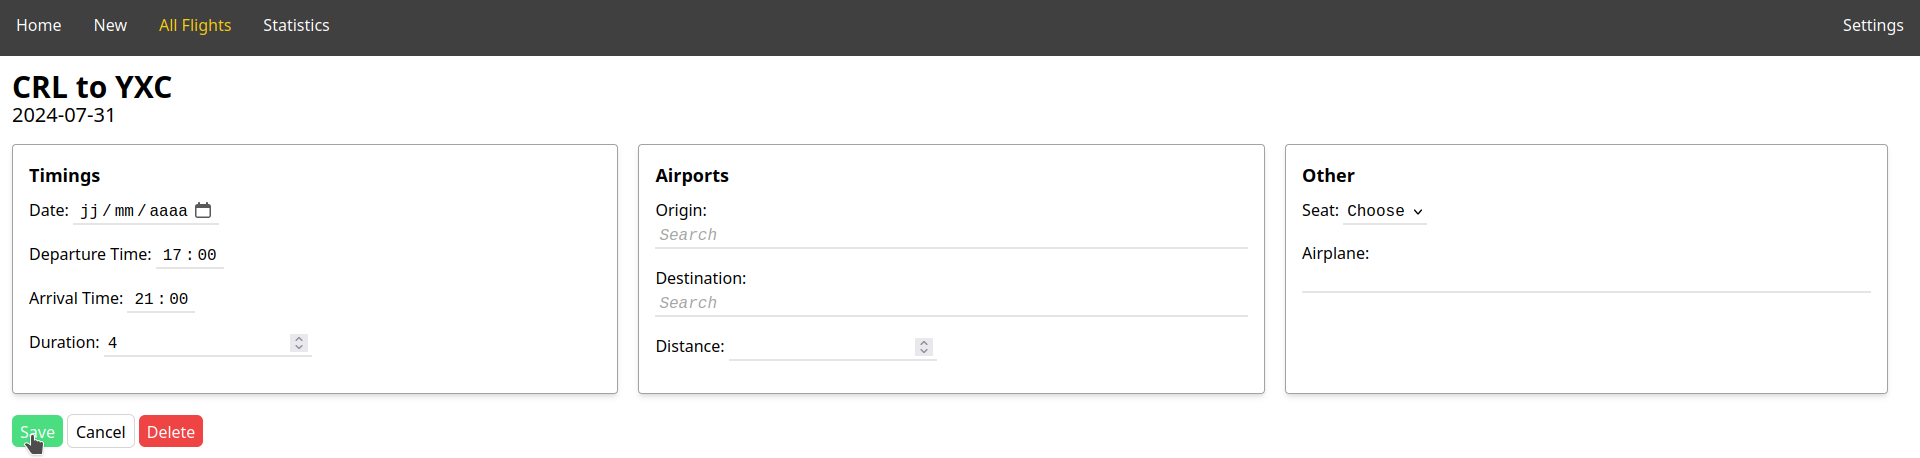Focus the Destination airport search field
The width and height of the screenshot is (1920, 458).
pos(951,303)
